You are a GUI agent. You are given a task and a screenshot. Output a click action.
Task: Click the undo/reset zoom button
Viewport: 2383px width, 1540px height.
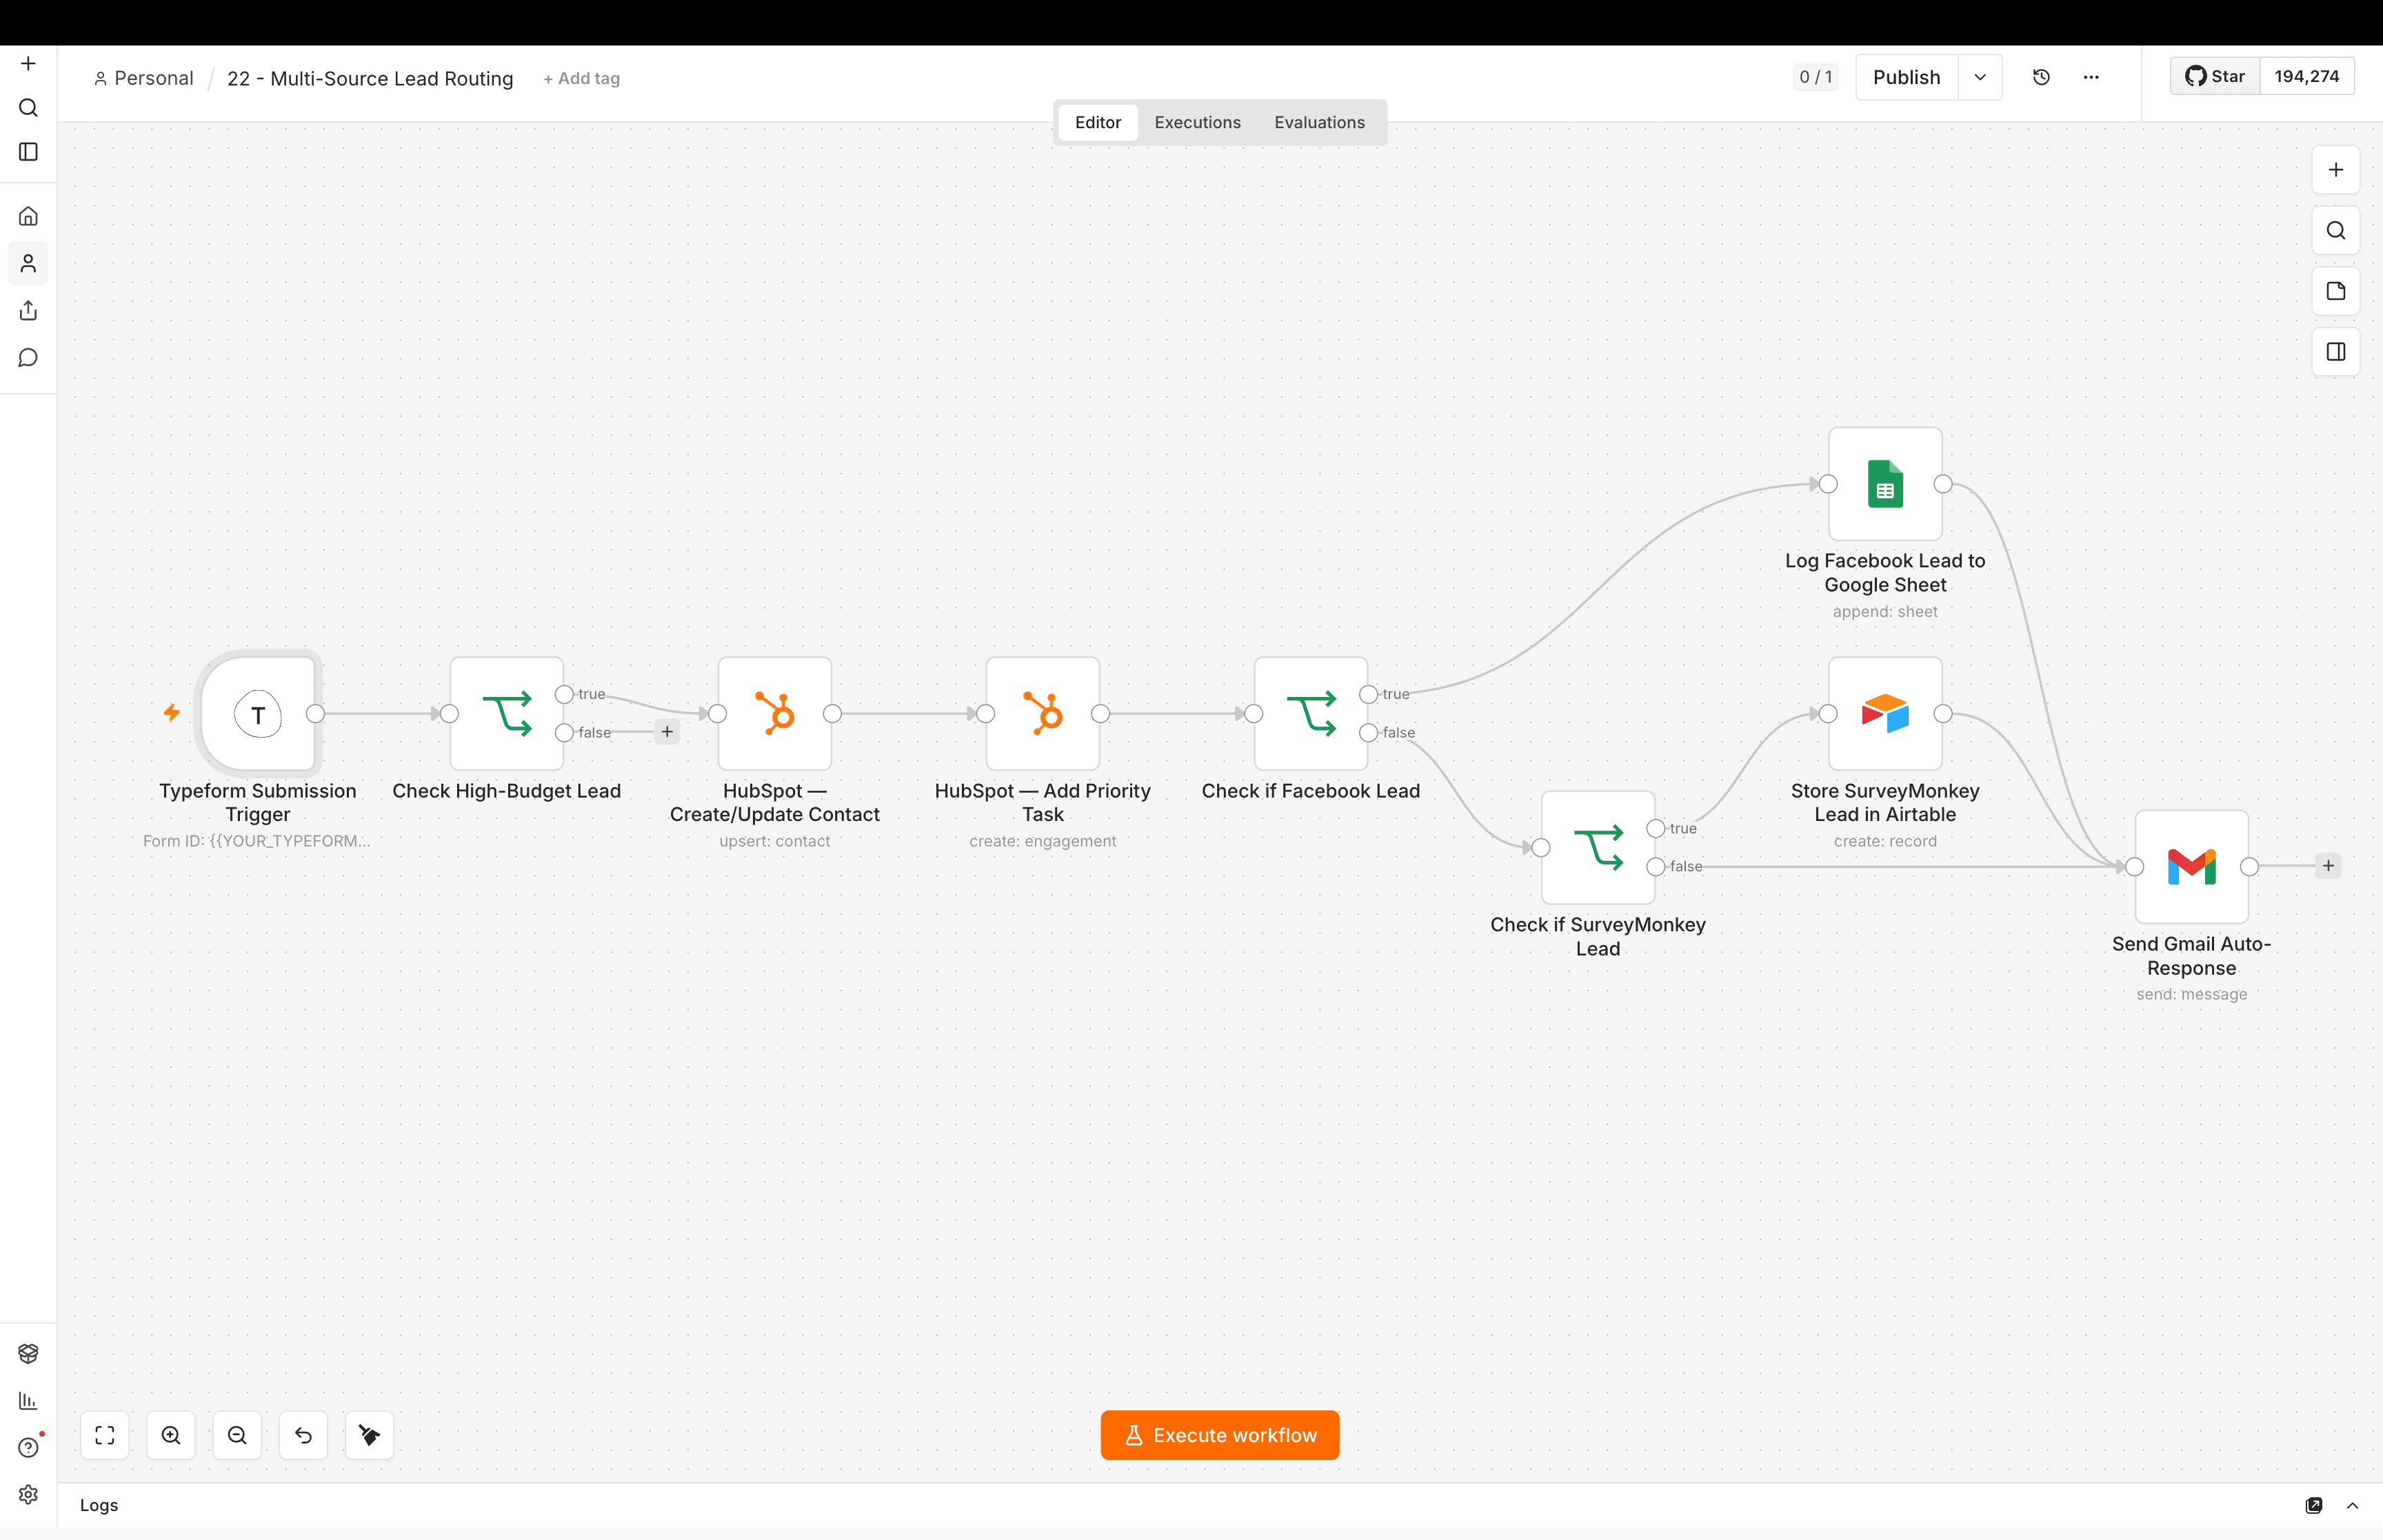click(303, 1435)
